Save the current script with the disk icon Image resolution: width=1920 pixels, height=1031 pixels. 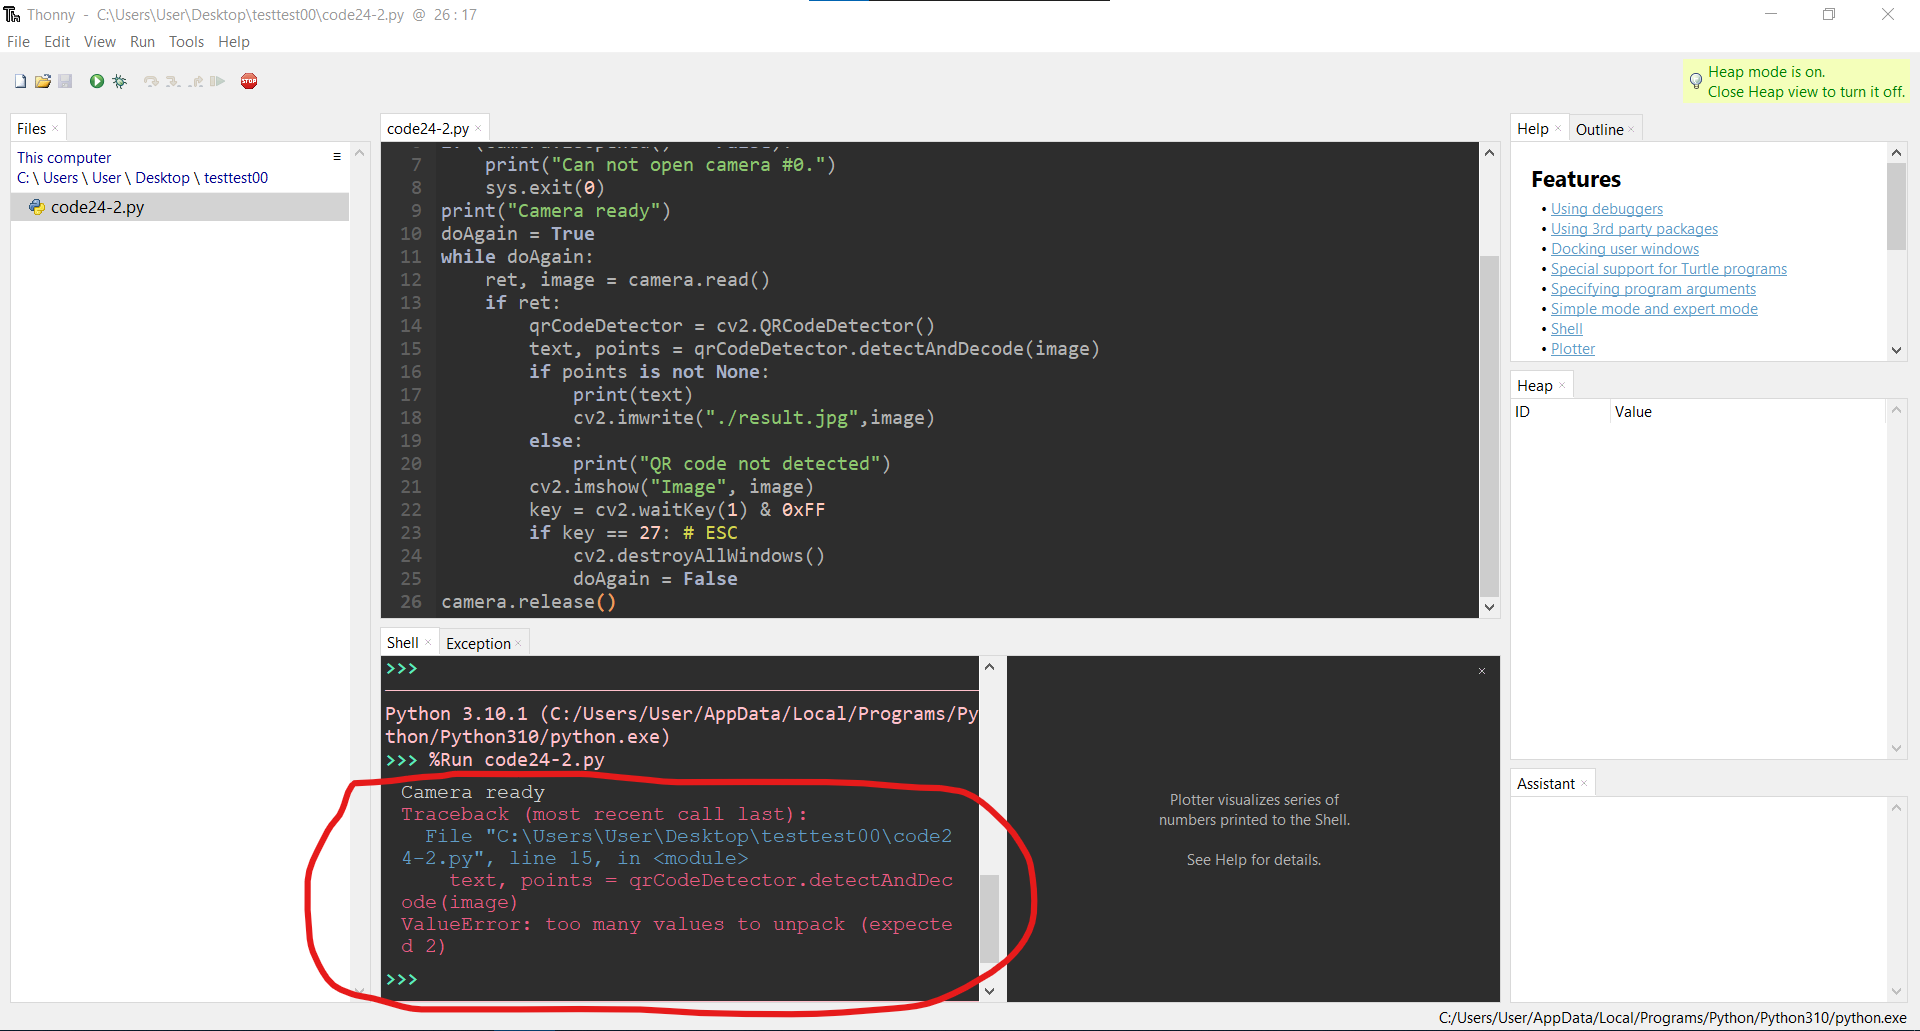tap(65, 81)
